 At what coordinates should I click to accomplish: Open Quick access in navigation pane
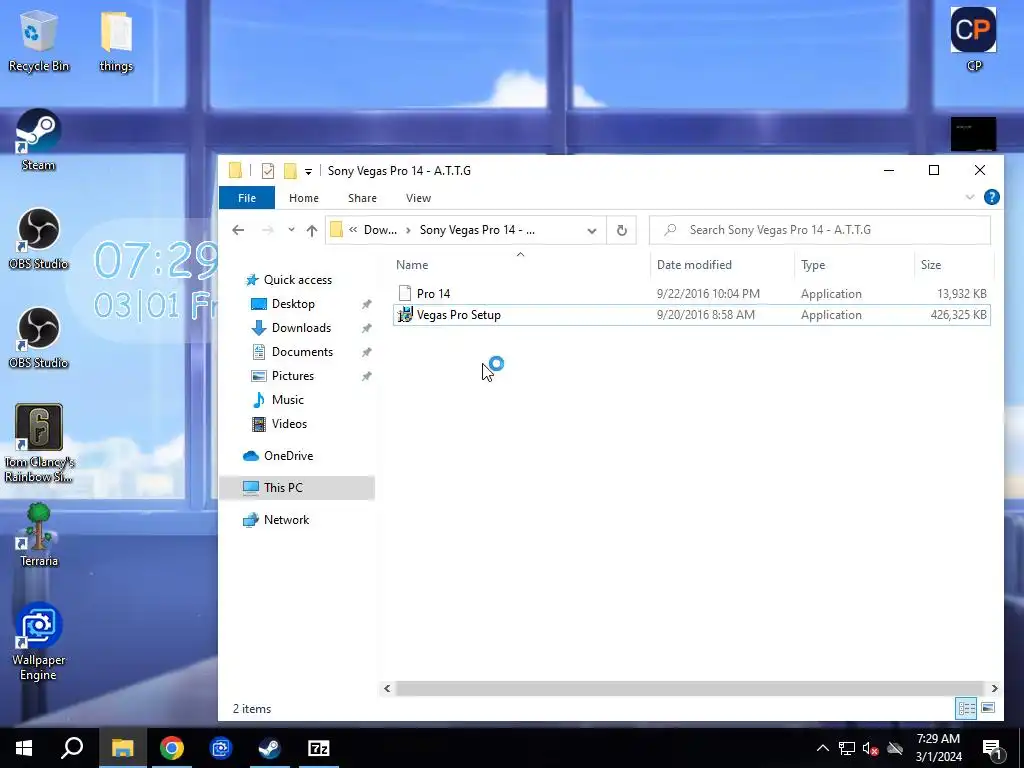coord(297,280)
